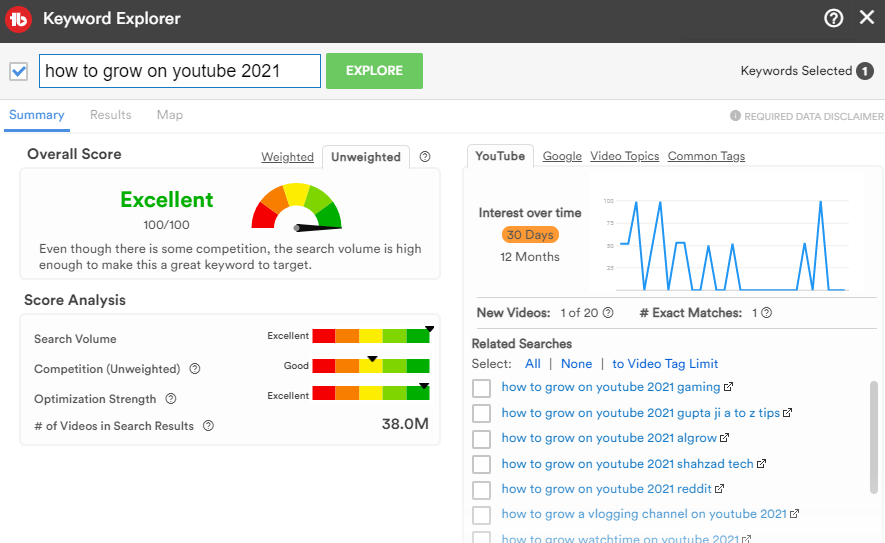Viewport: 885px width, 543px height.
Task: Open 'how to grow on youtube 2021 reddit' link
Action: 606,488
